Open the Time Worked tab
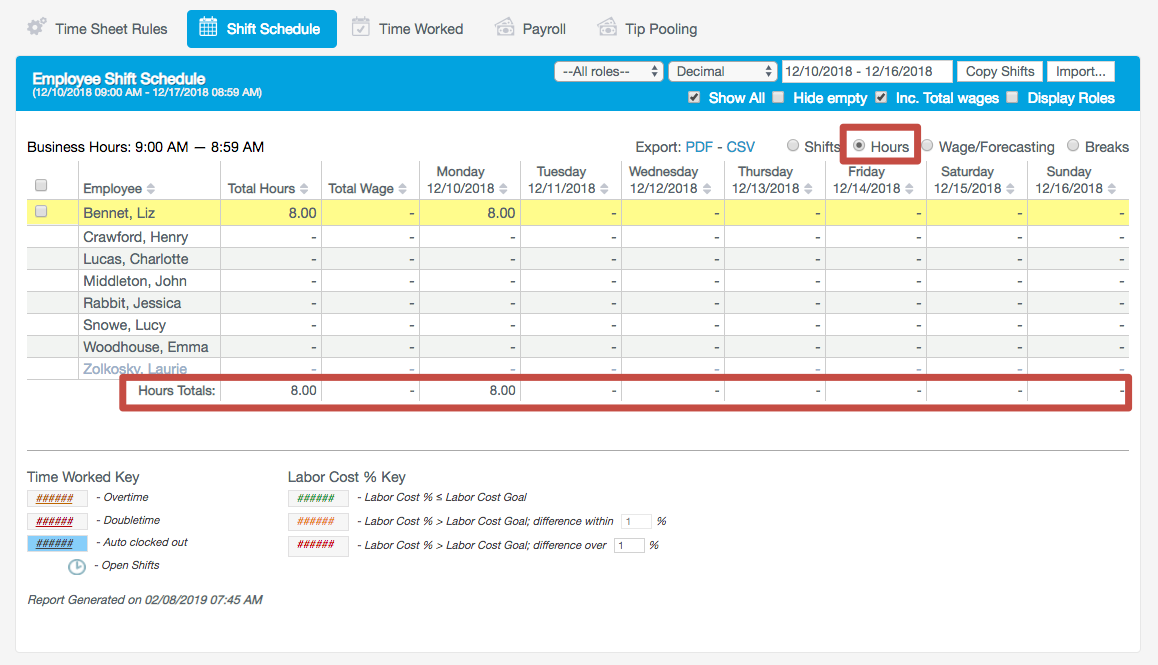Viewport: 1158px width, 665px height. point(420,29)
